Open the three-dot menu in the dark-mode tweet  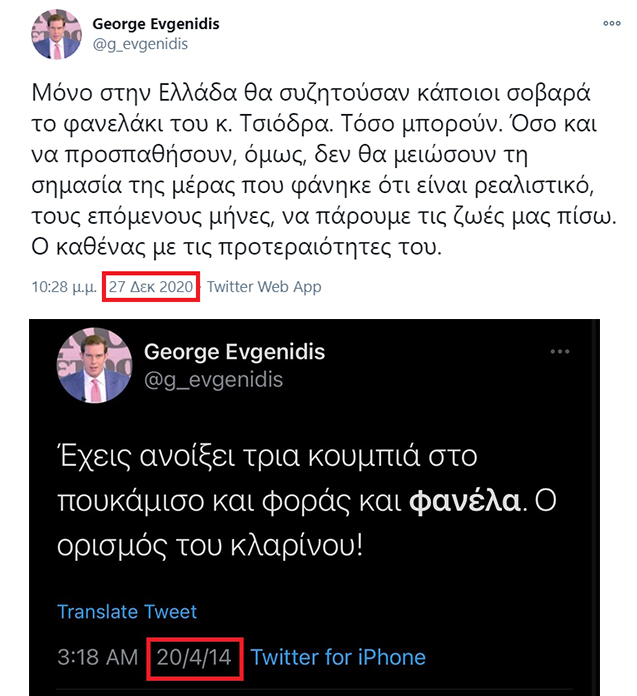(560, 352)
